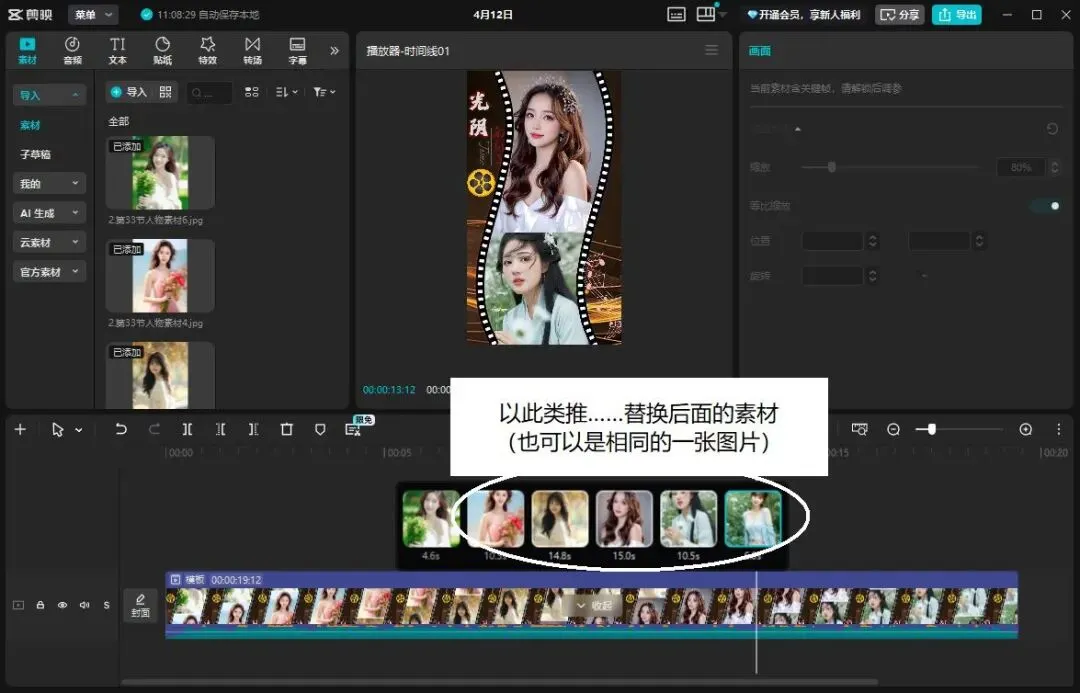Open the selection tool mode dropdown

(79, 430)
